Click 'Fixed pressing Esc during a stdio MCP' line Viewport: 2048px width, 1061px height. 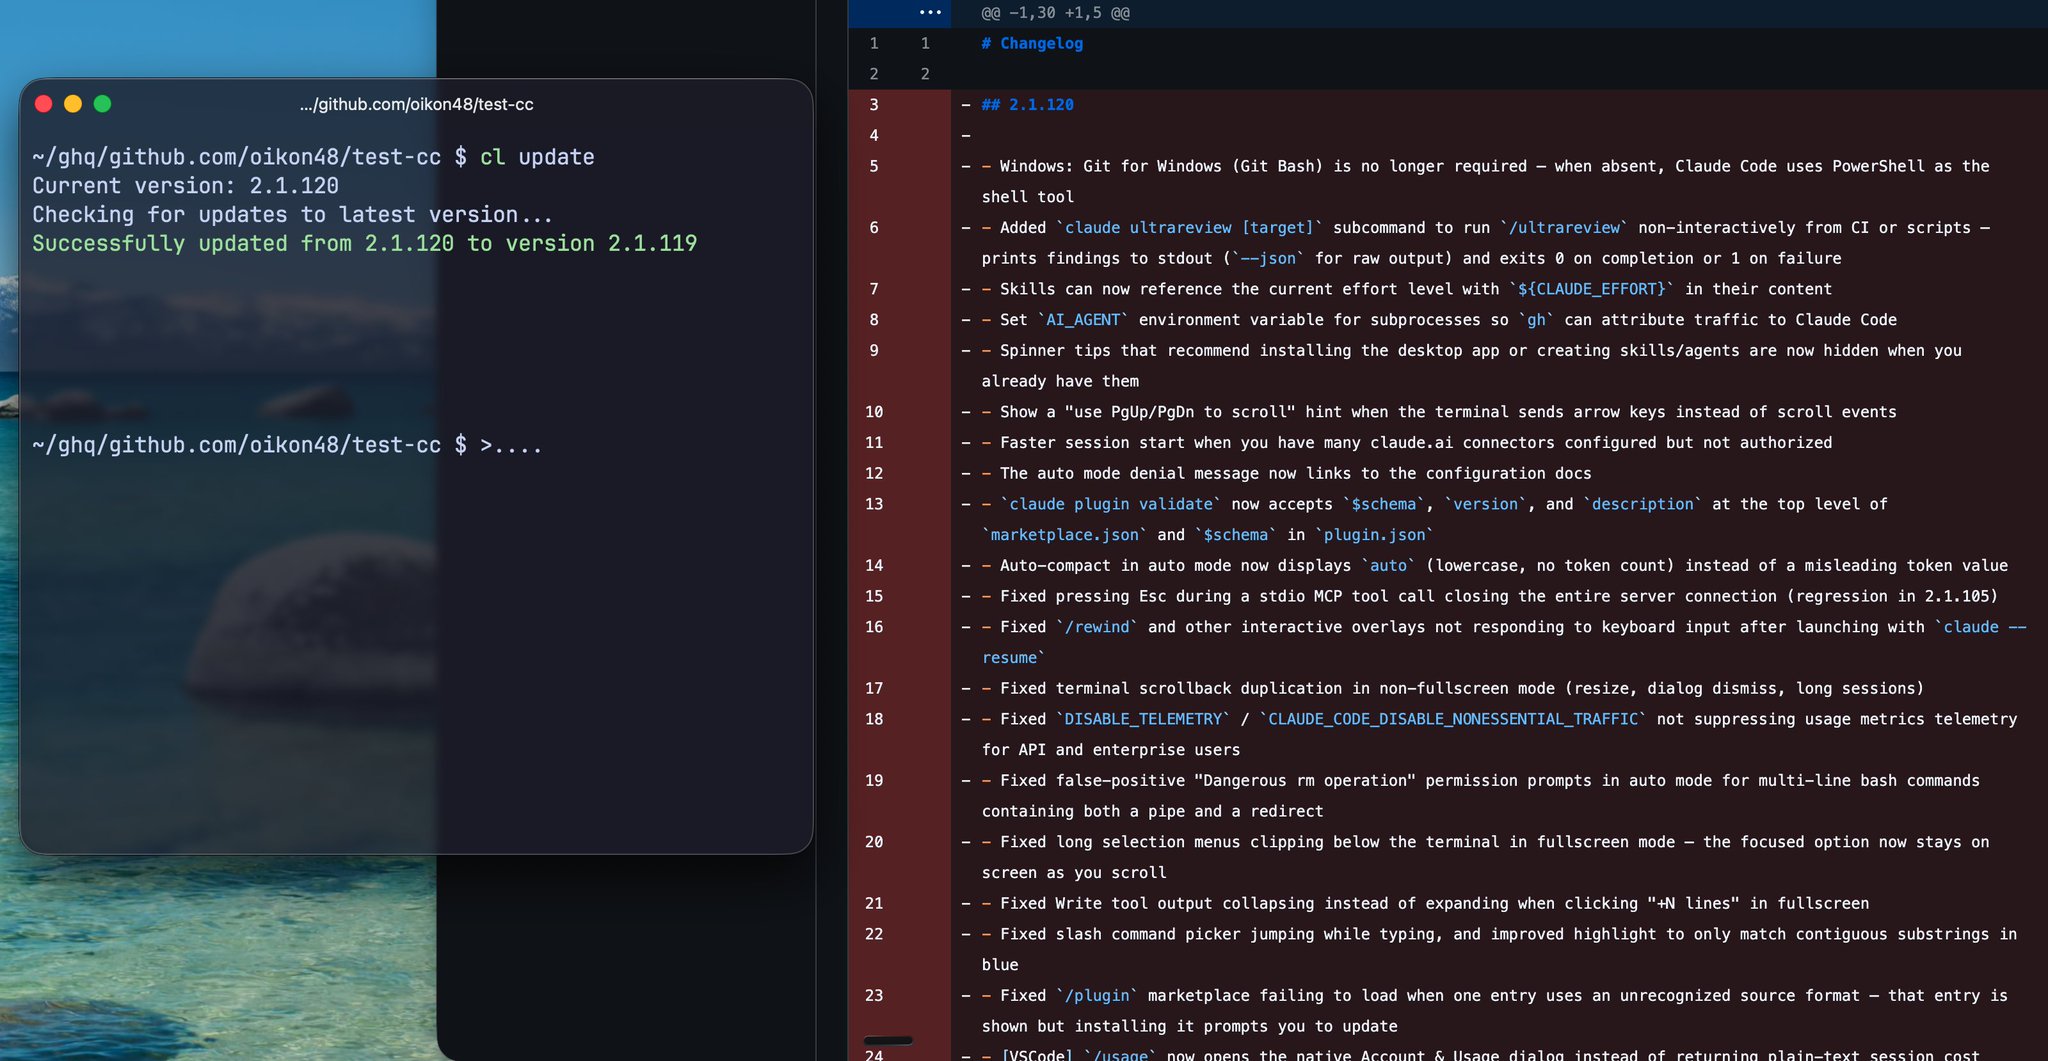click(x=1490, y=597)
